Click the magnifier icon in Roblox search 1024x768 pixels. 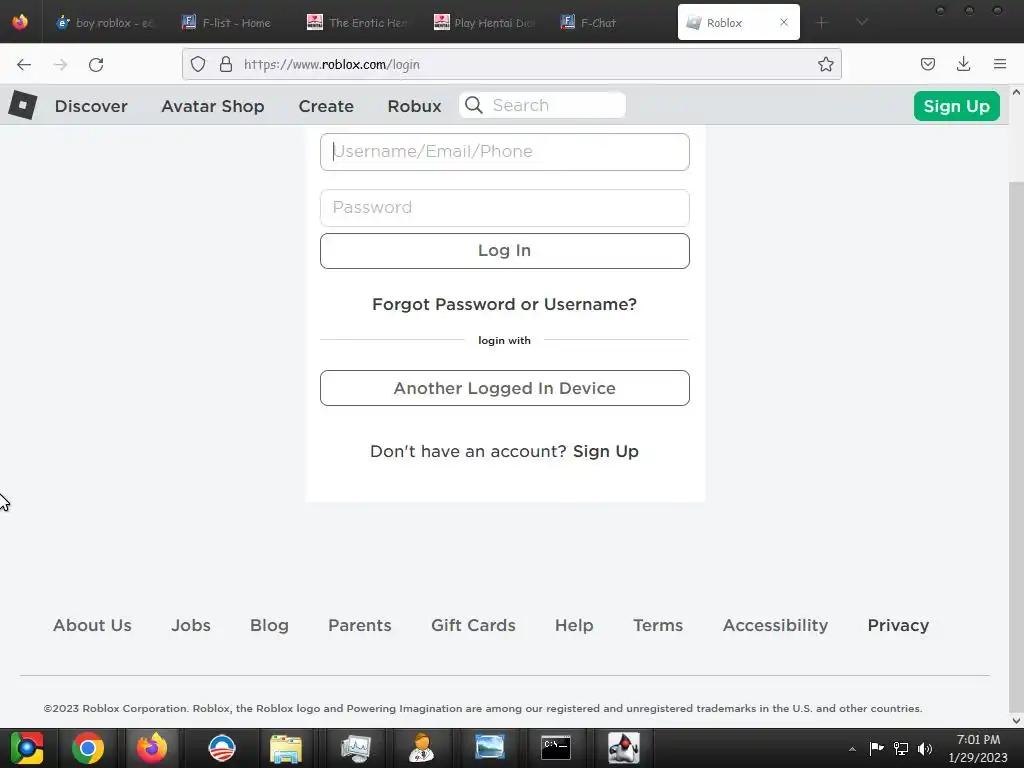click(x=474, y=105)
